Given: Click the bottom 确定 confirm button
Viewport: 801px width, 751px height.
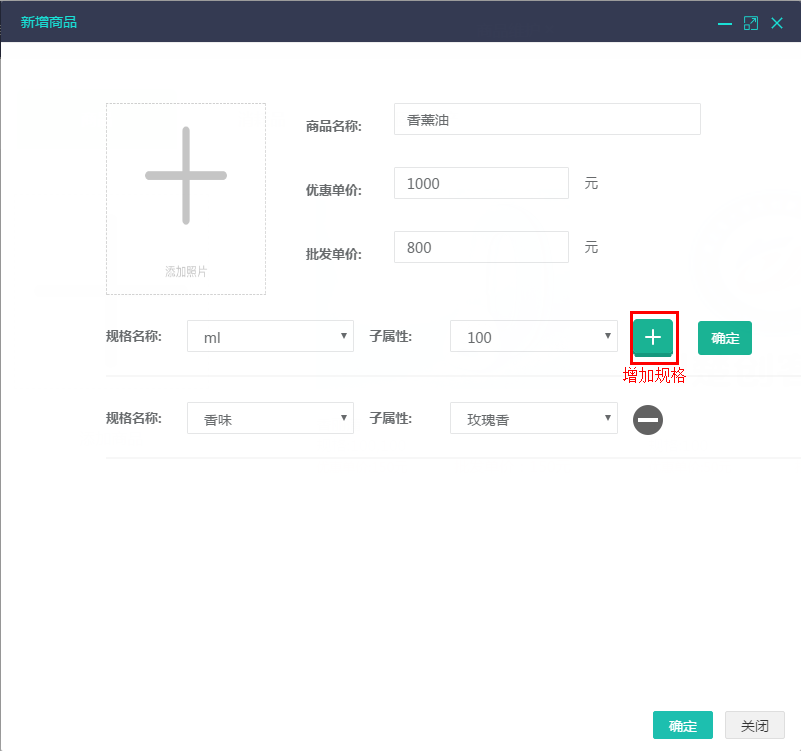Looking at the screenshot, I should tap(682, 725).
